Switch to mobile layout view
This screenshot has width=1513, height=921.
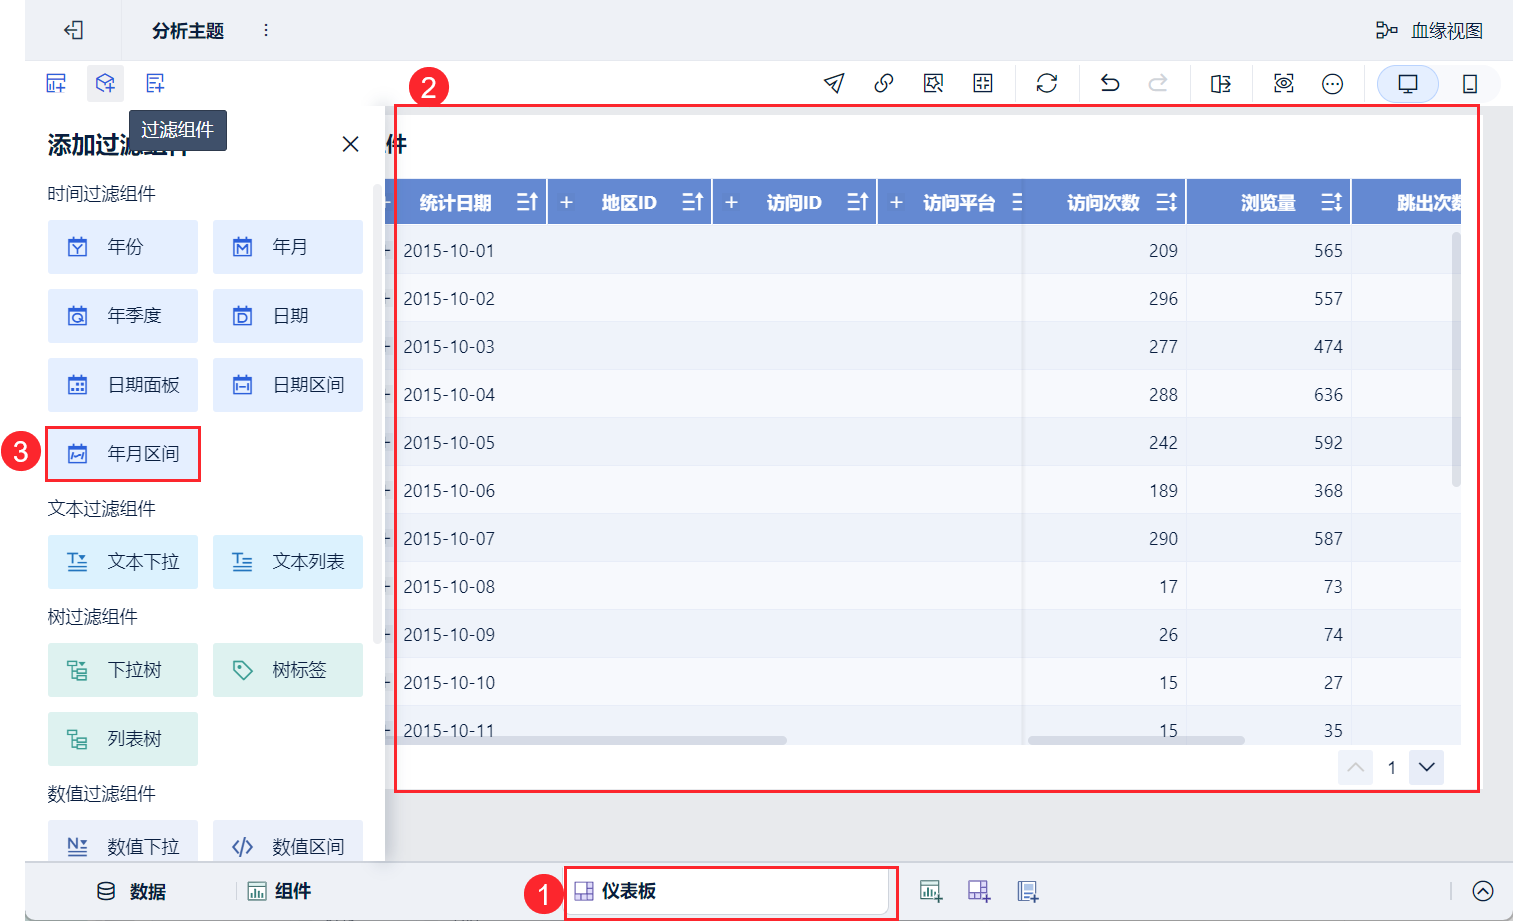(1470, 84)
